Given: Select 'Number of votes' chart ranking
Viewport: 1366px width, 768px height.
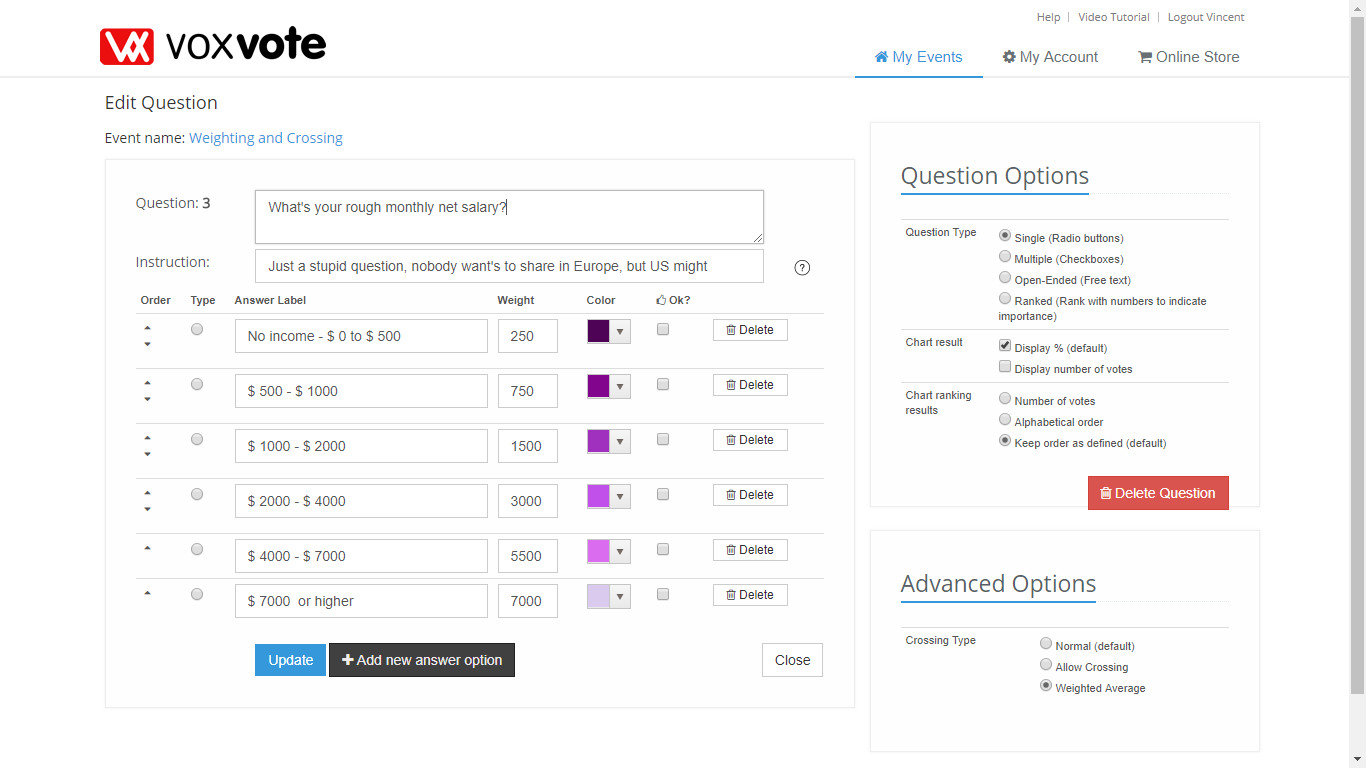Looking at the screenshot, I should click(x=1005, y=399).
